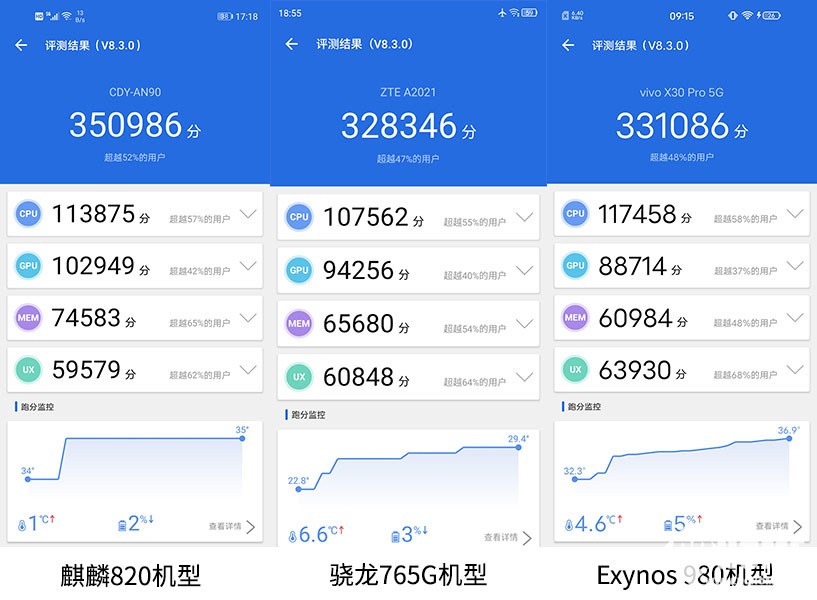Image resolution: width=817 pixels, height=600 pixels.
Task: Tap the battery status icon next to 17:18
Action: 225,17
